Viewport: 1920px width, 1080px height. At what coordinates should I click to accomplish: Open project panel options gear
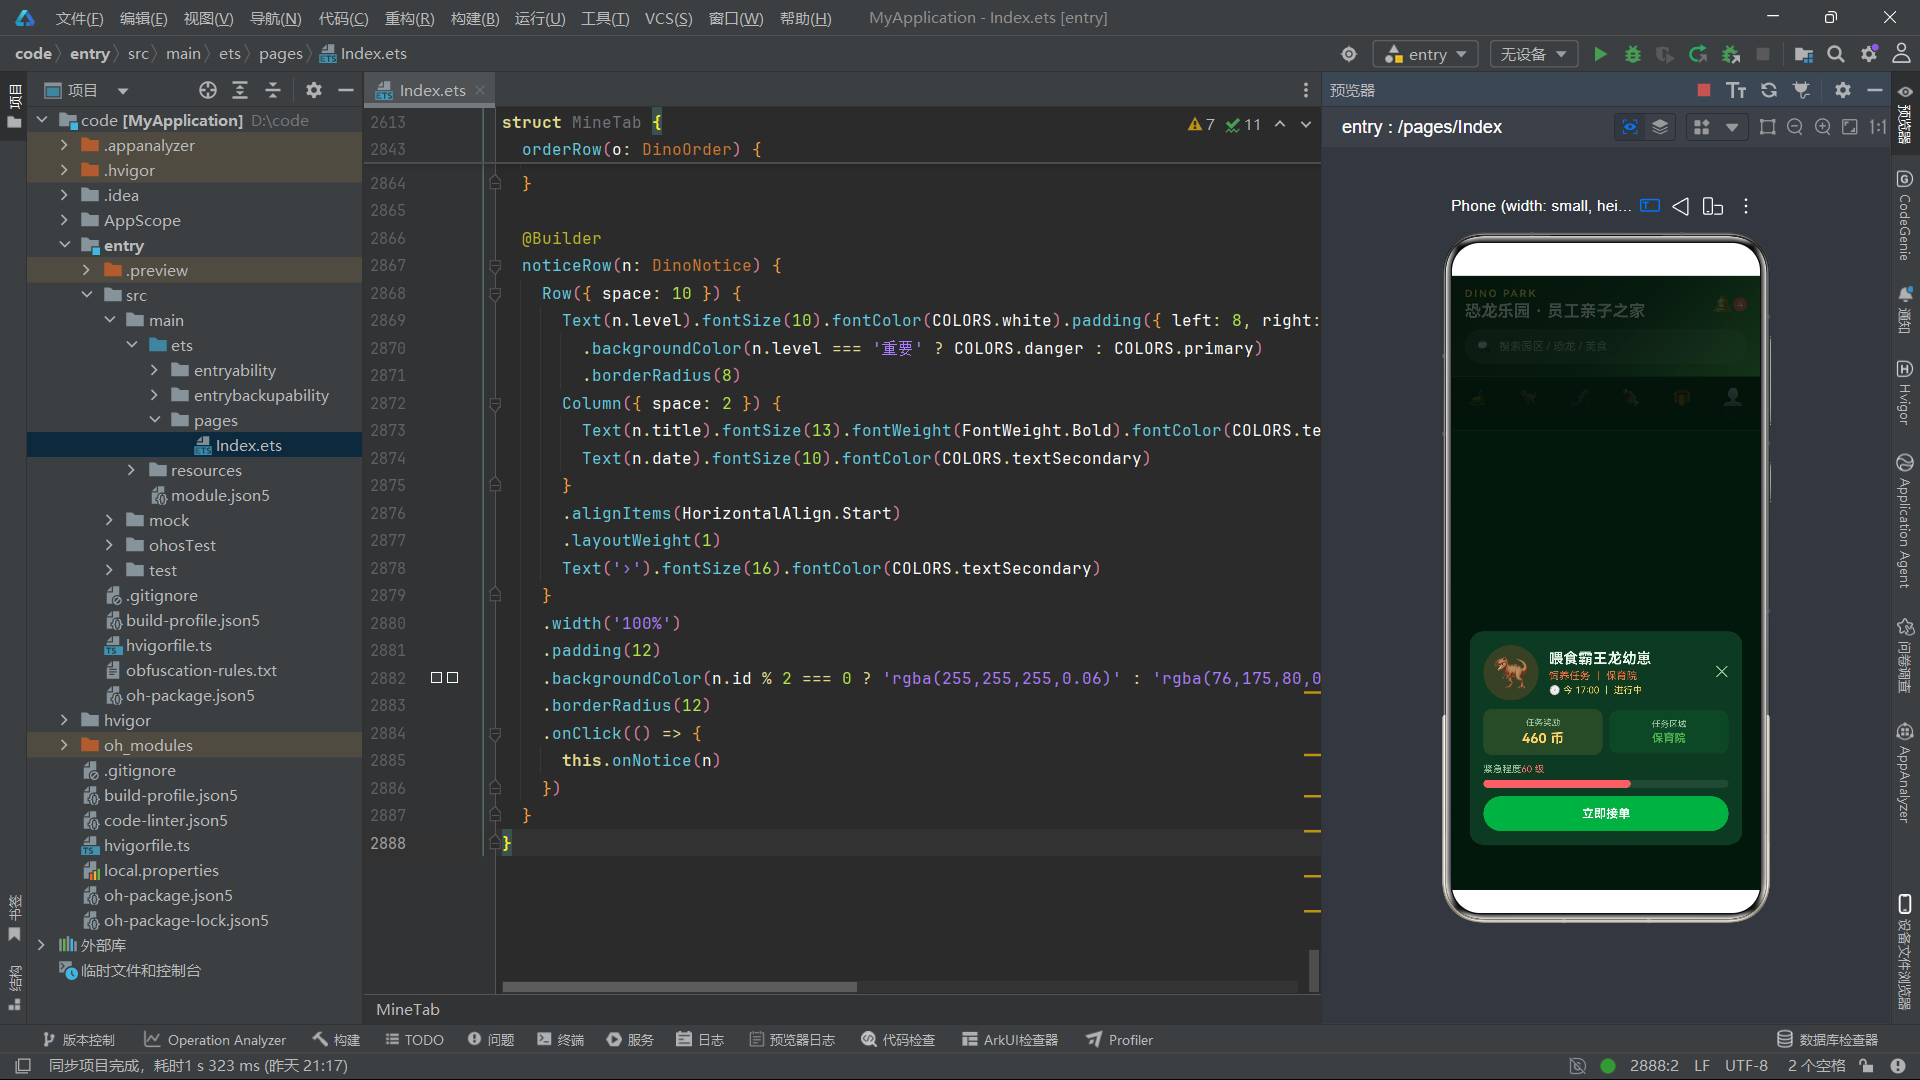[314, 90]
